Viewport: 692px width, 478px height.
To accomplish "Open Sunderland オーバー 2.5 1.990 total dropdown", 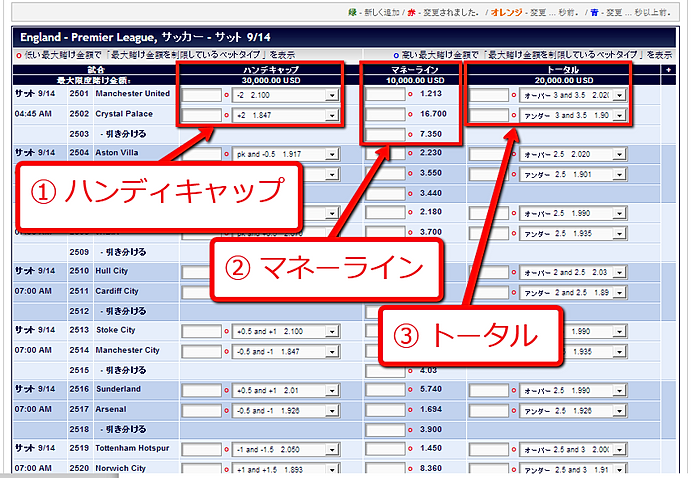I will 573,391.
